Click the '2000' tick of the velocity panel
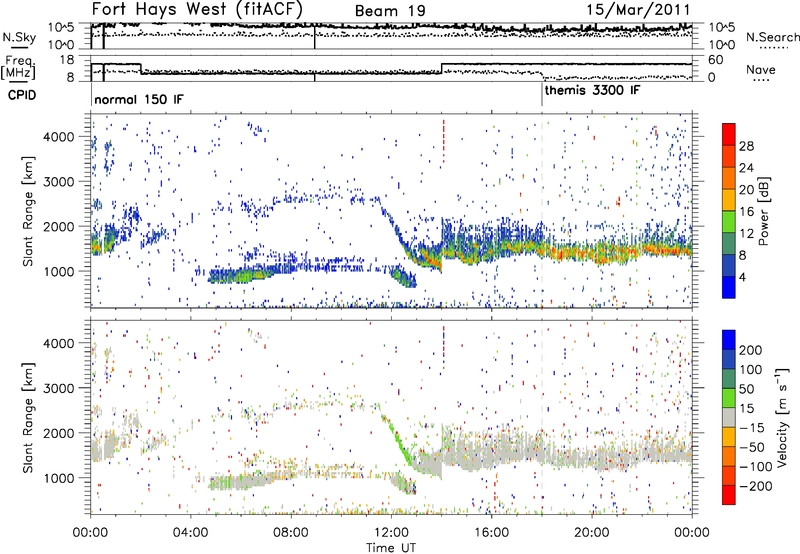The height and width of the screenshot is (554, 800). tap(58, 433)
